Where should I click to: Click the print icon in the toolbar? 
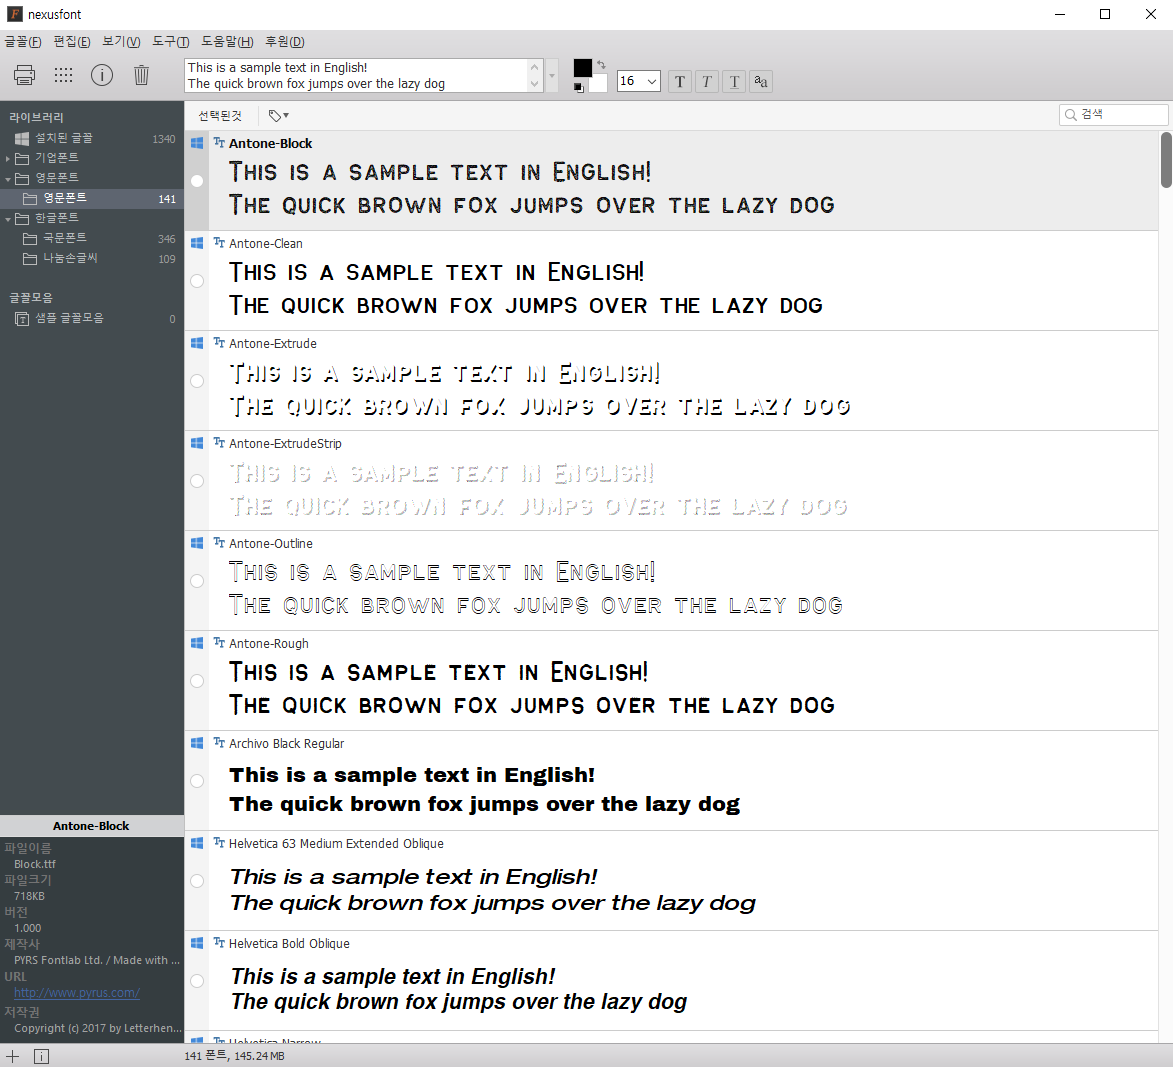pyautogui.click(x=24, y=75)
